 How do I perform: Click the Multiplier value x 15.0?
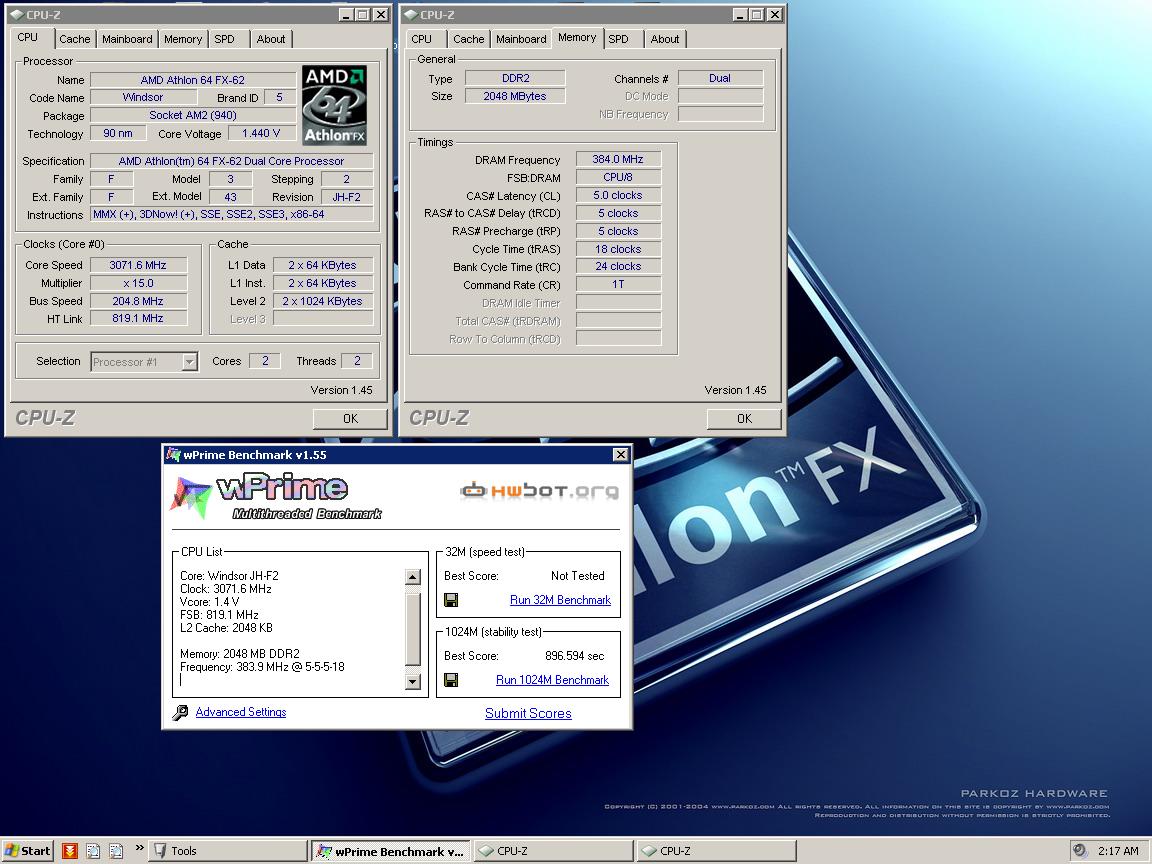[138, 283]
